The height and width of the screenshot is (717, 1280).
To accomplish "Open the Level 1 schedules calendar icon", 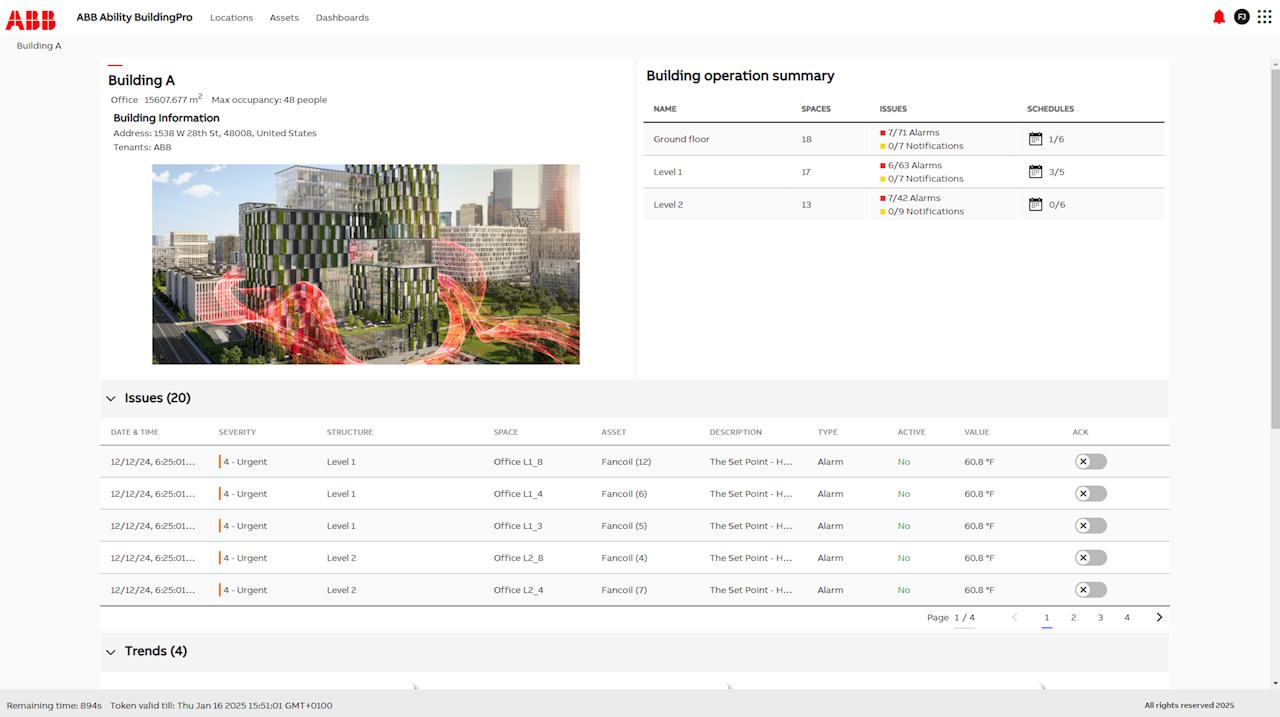I will (x=1034, y=171).
